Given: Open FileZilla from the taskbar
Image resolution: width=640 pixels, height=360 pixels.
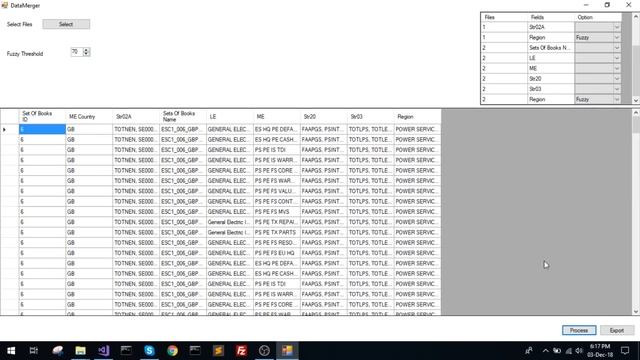Looking at the screenshot, I should [x=241, y=351].
